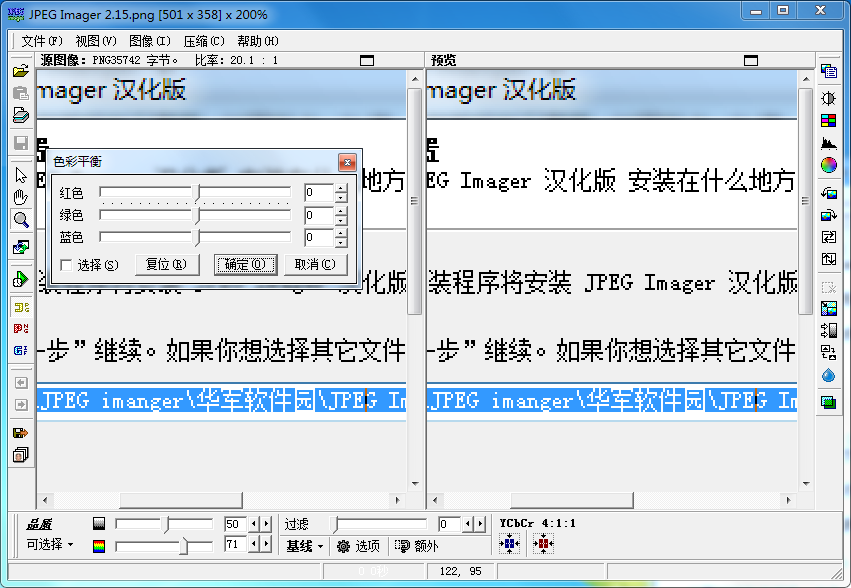Click the blue chroma subsampling icon

[509, 543]
